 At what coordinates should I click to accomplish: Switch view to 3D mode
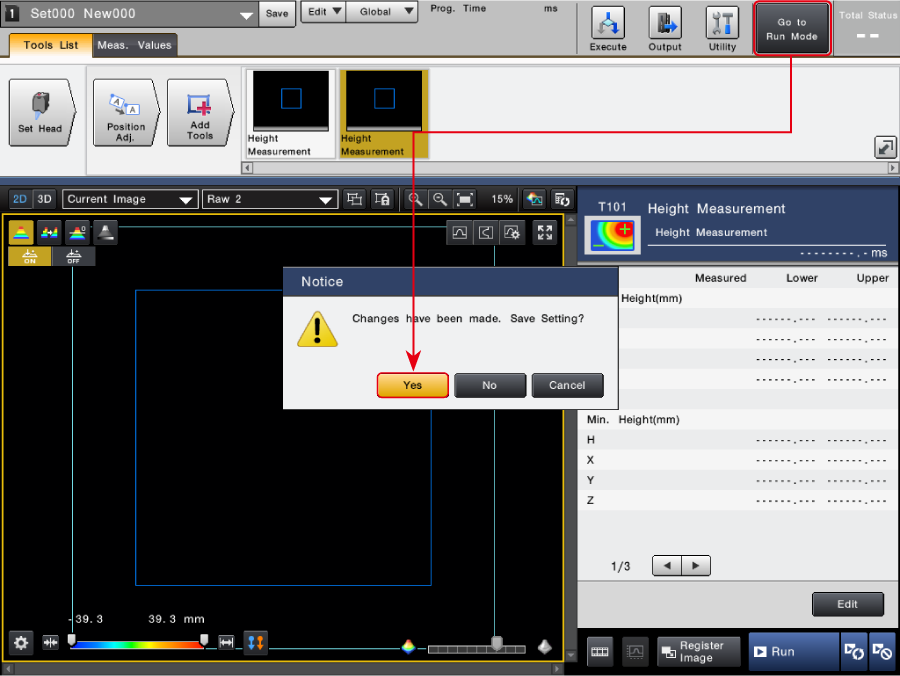tap(44, 199)
